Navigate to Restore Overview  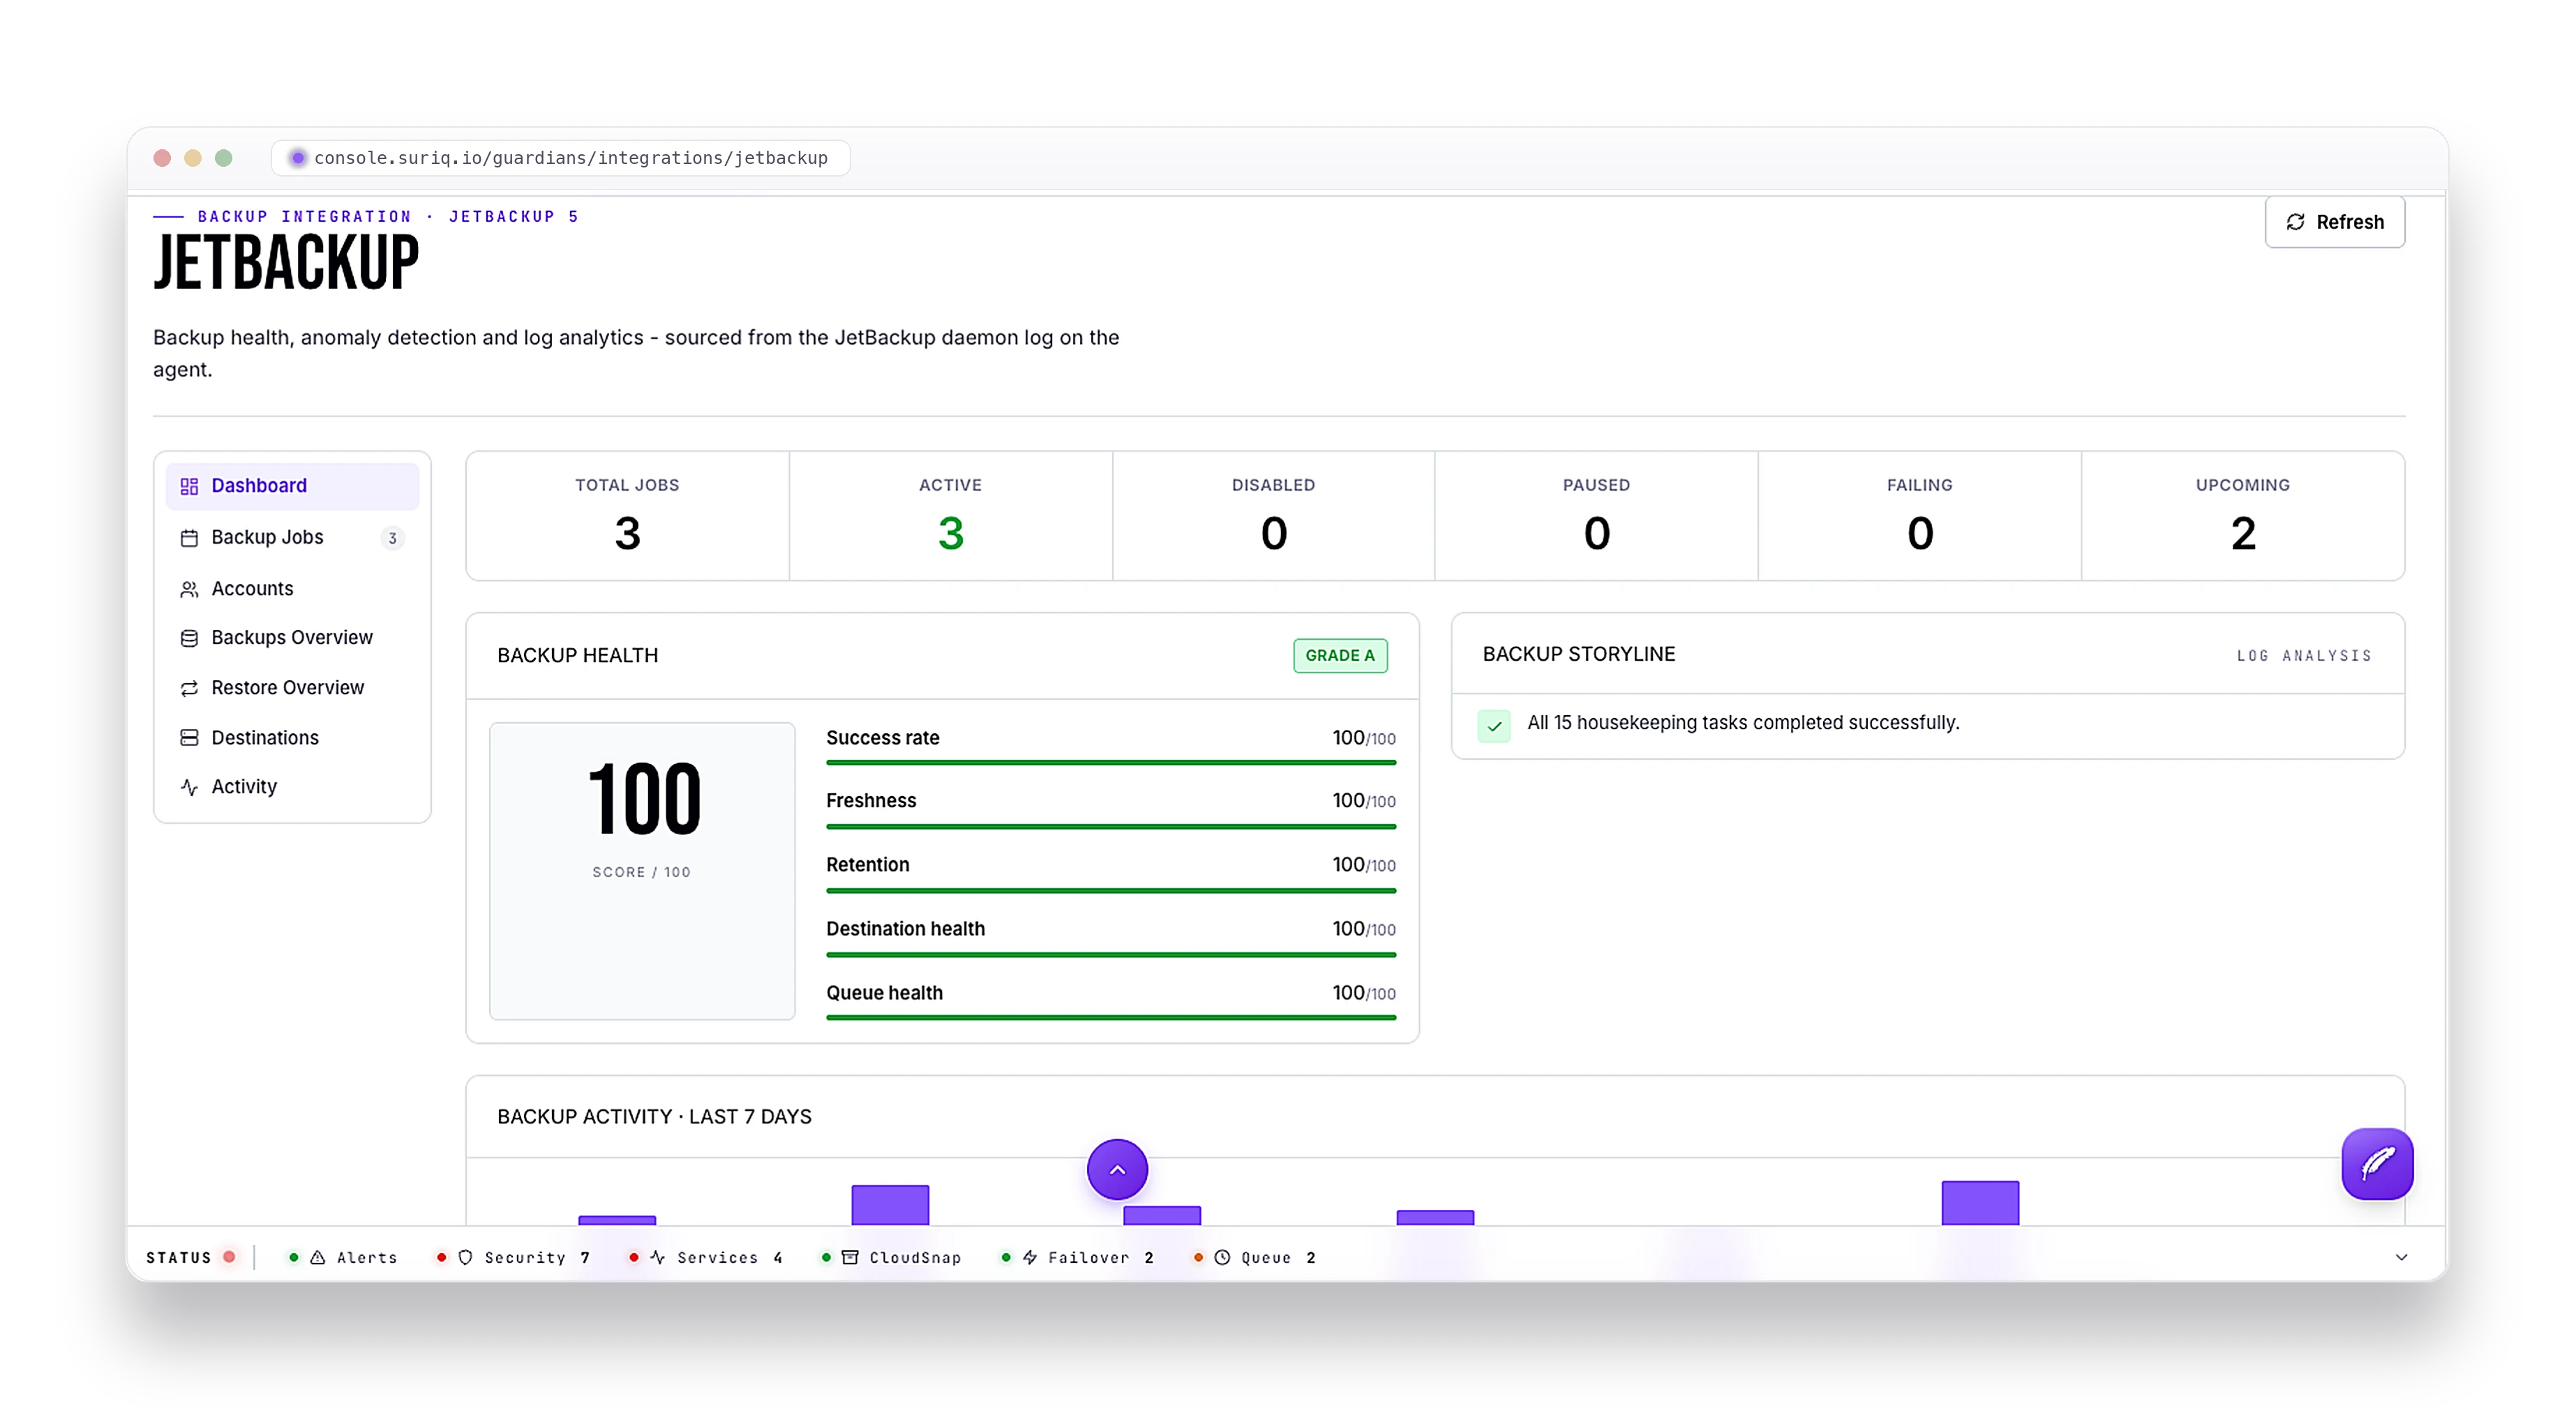click(x=292, y=688)
